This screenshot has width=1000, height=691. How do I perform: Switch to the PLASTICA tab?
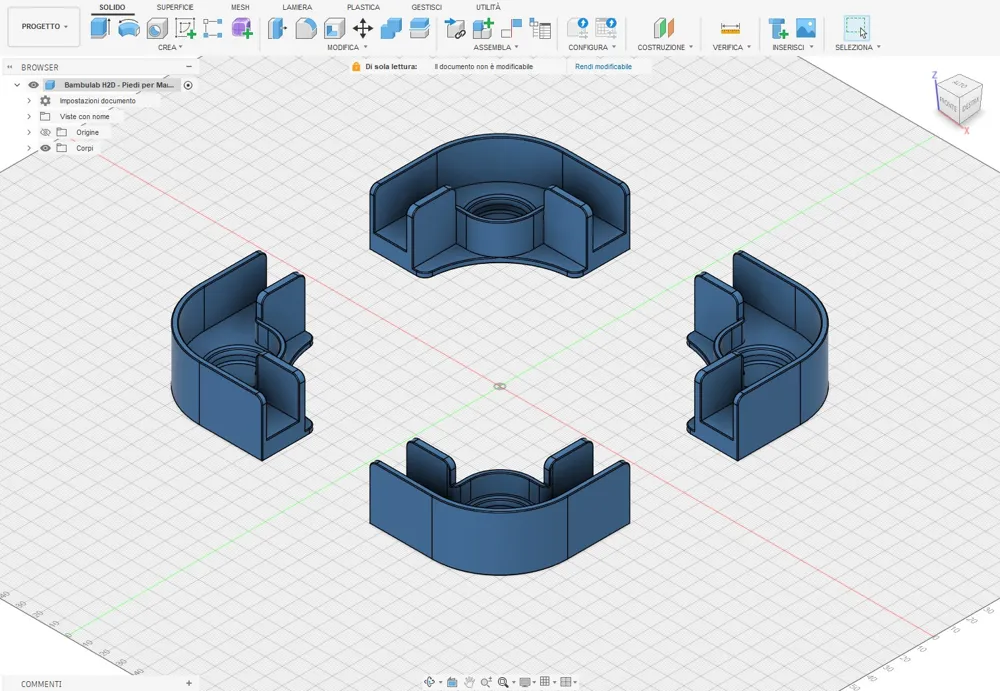point(363,7)
